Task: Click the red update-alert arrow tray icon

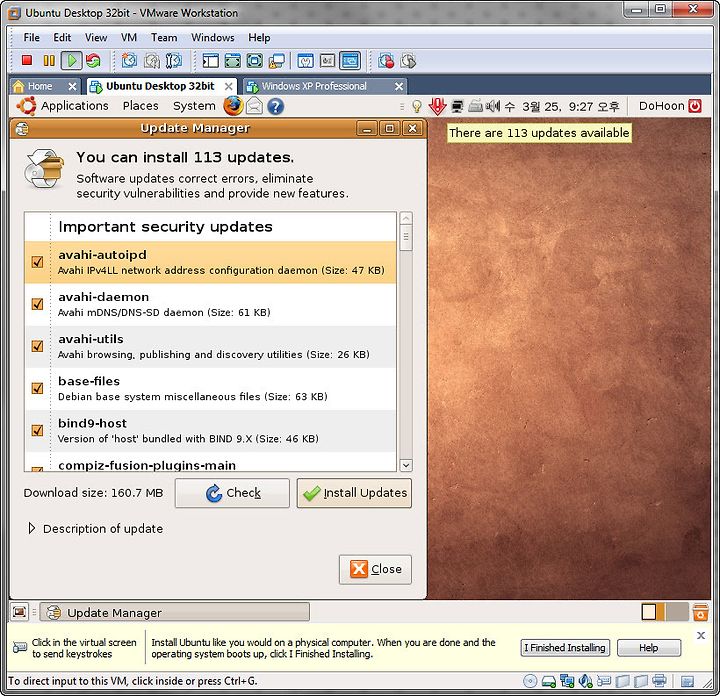Action: 437,107
